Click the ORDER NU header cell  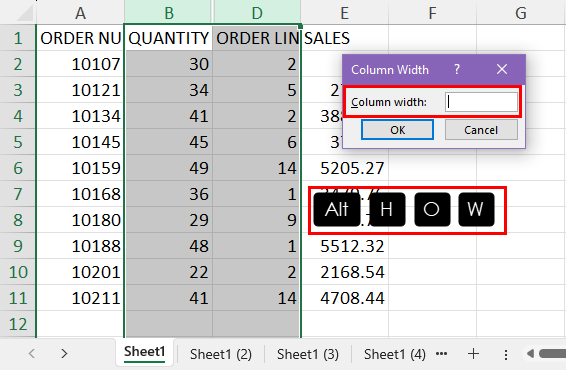[x=80, y=38]
